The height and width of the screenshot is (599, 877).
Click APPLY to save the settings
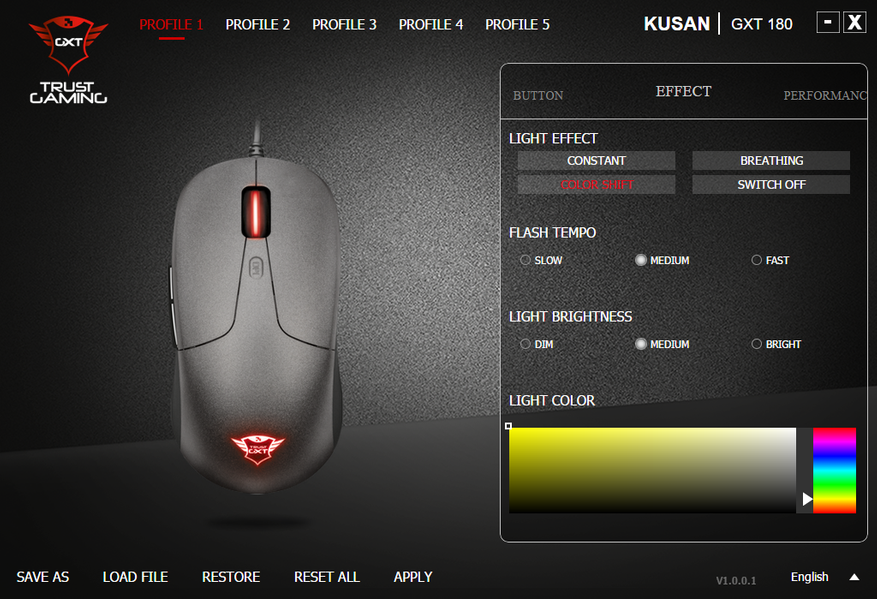click(413, 577)
